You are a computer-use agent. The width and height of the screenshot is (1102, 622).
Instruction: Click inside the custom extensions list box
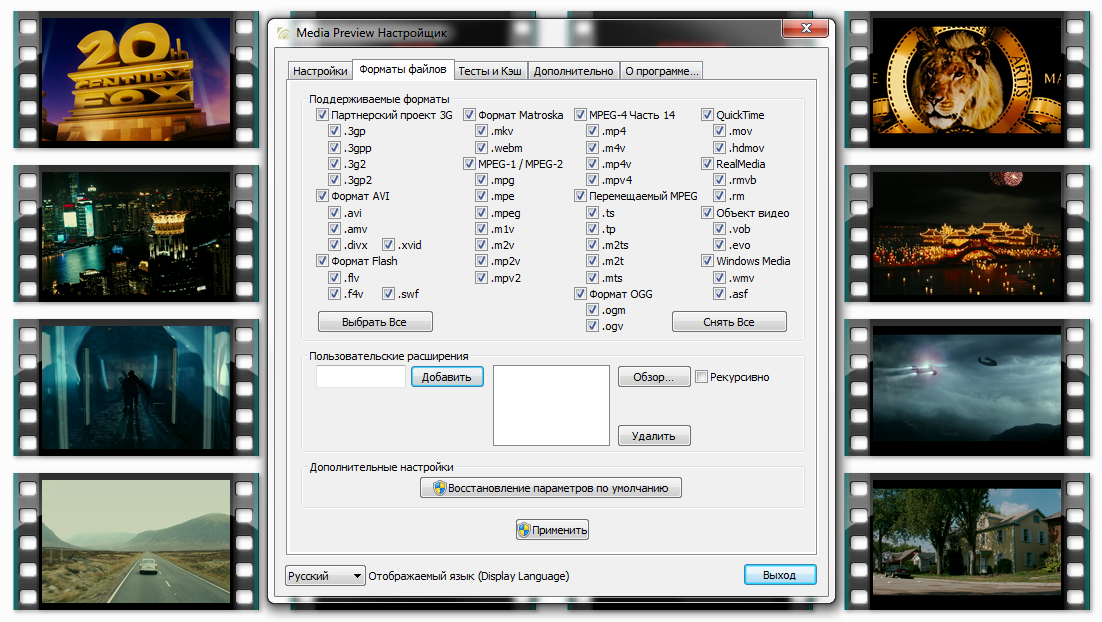pos(551,405)
